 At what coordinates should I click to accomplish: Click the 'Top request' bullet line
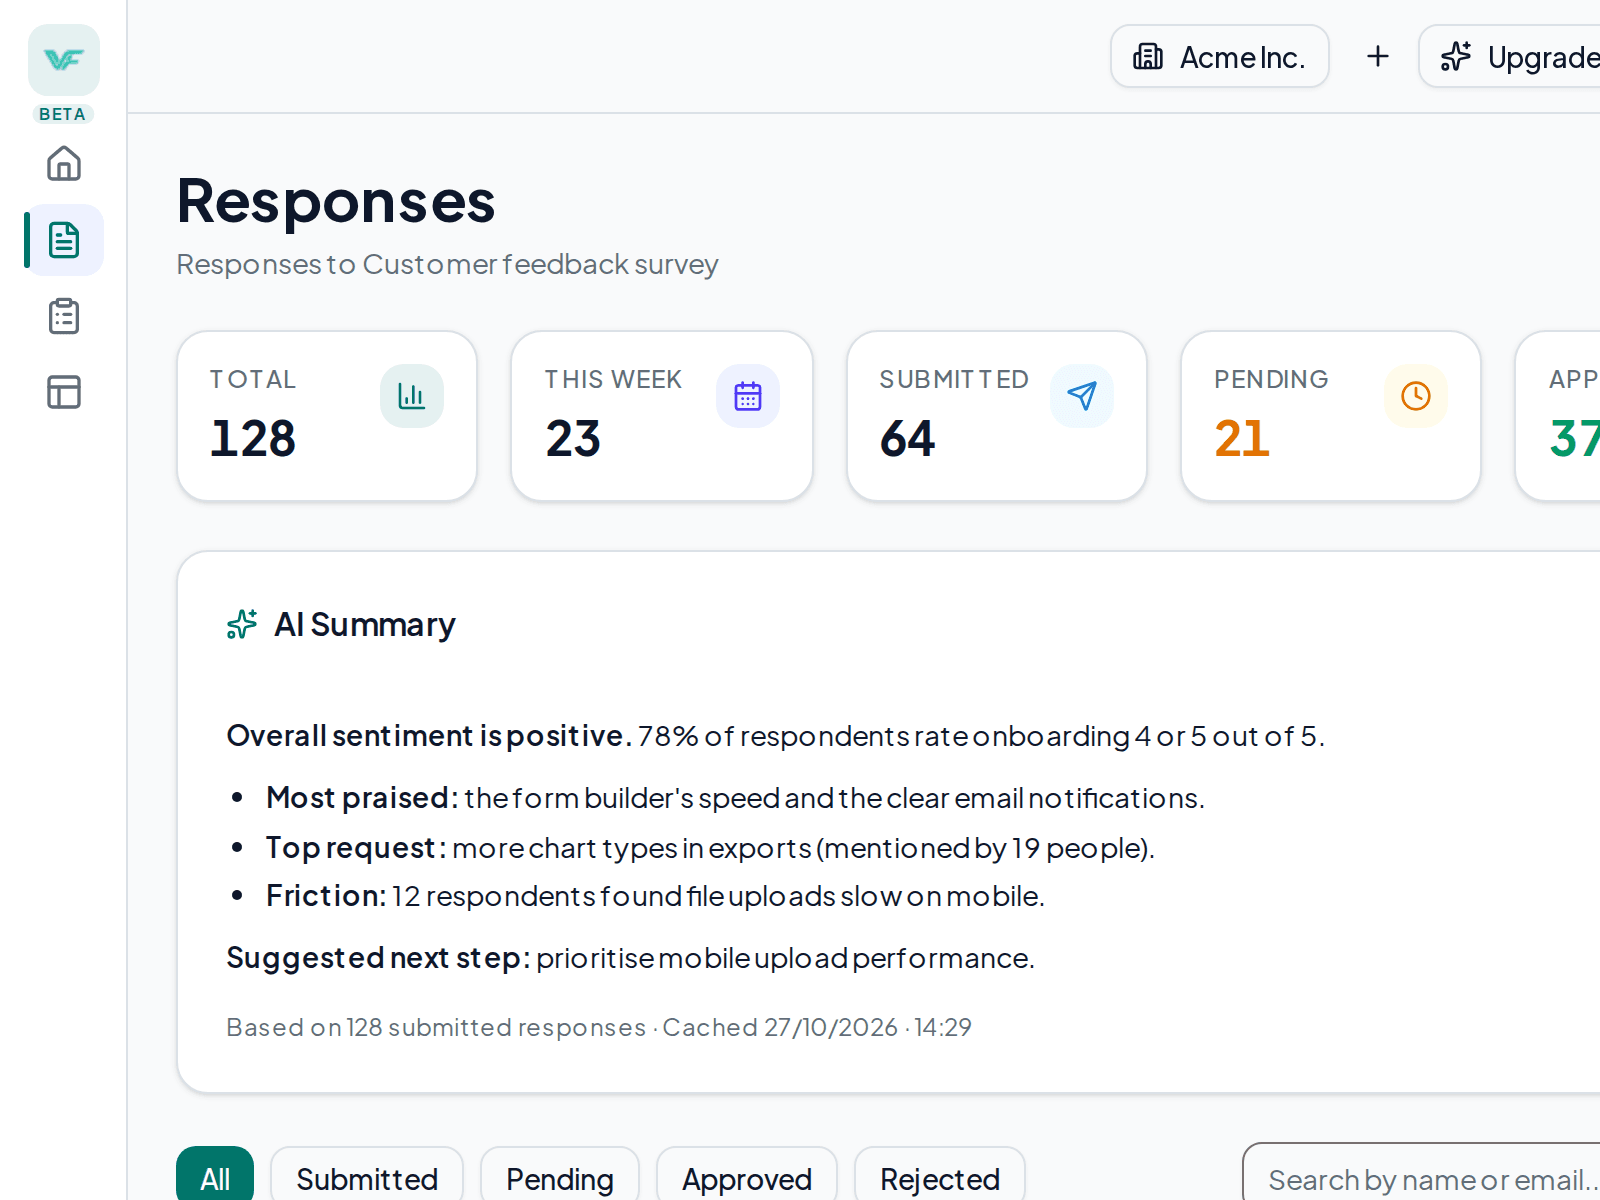[x=710, y=848]
